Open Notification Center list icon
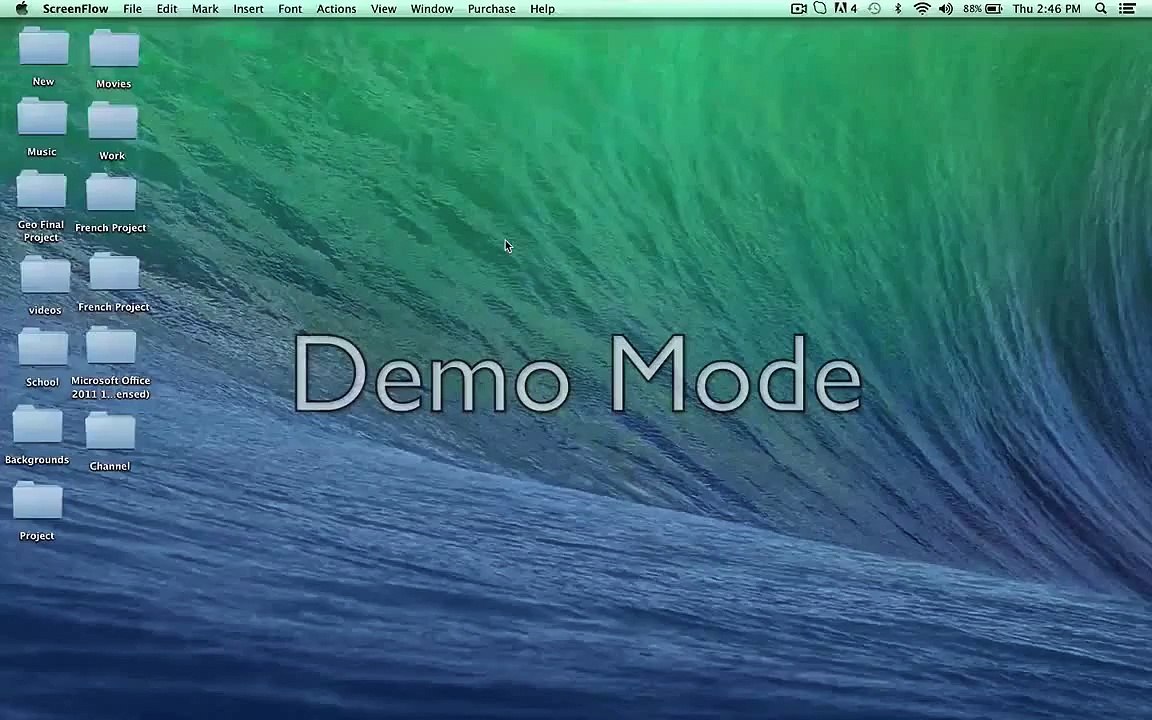 click(x=1127, y=9)
